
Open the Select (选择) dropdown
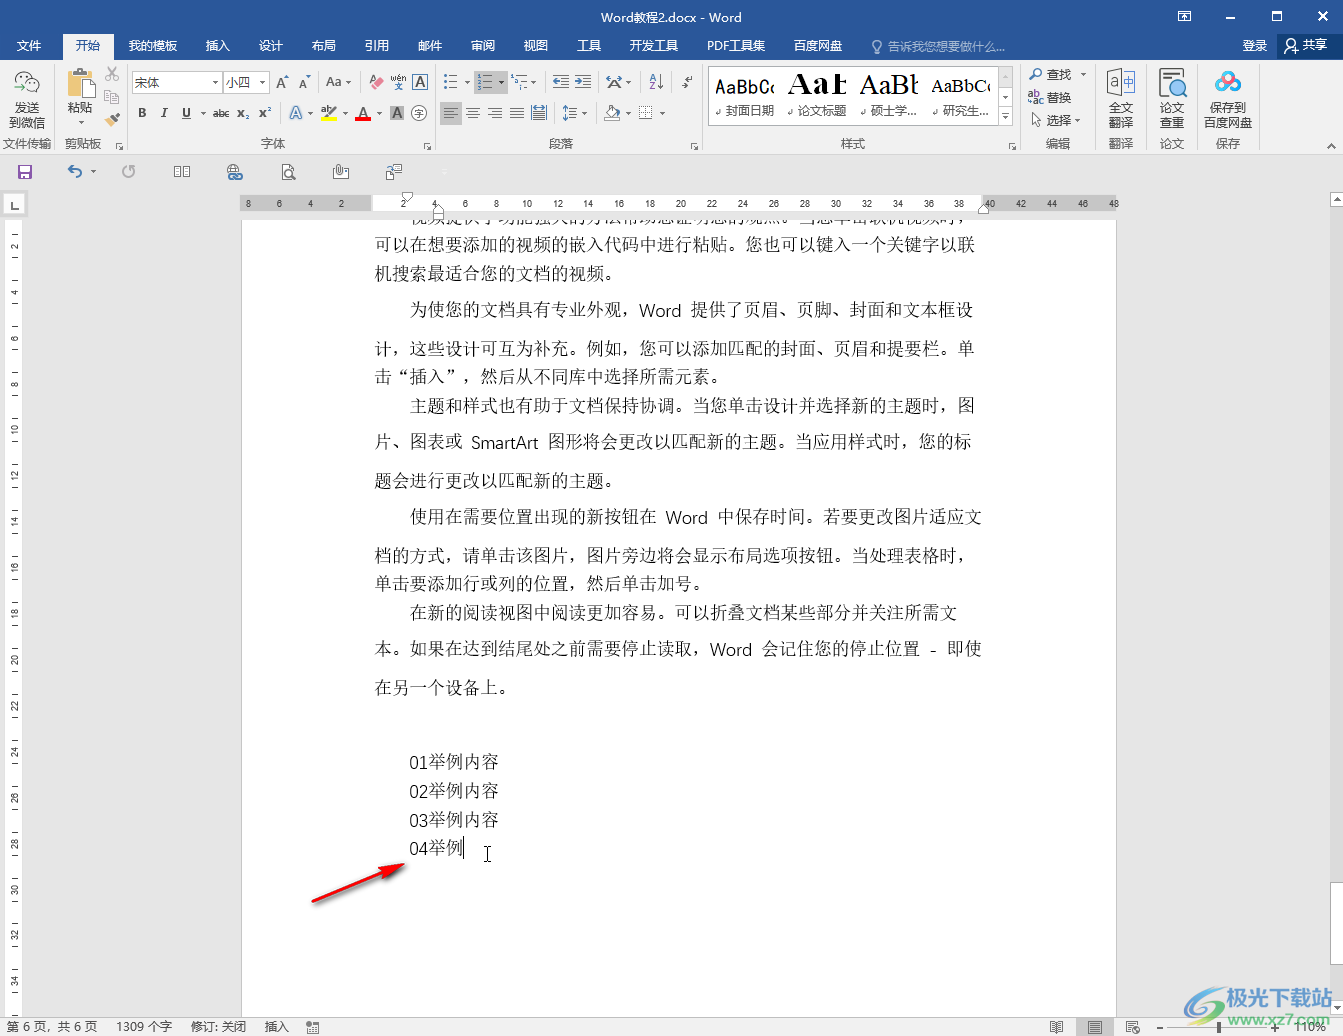click(x=1055, y=120)
